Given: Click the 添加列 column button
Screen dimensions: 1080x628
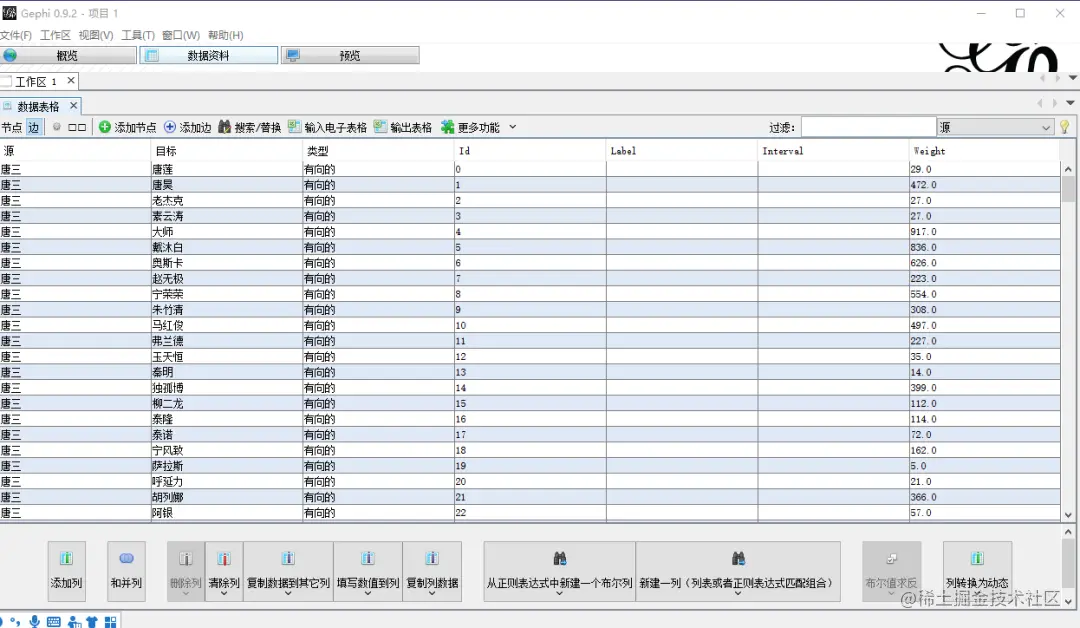Looking at the screenshot, I should click(x=66, y=571).
